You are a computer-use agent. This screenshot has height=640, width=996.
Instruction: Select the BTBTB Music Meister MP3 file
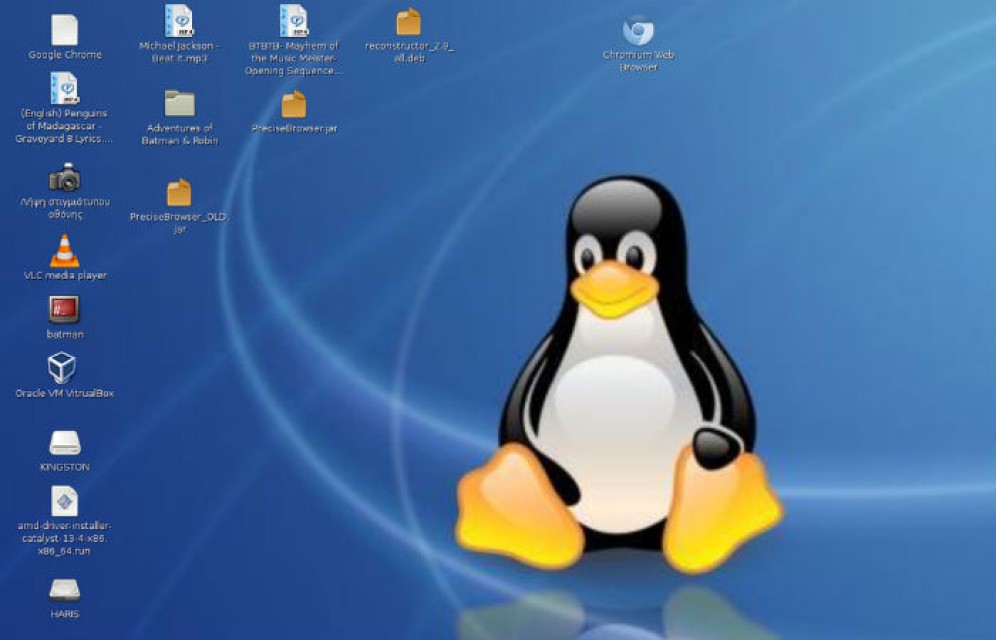pos(293,22)
